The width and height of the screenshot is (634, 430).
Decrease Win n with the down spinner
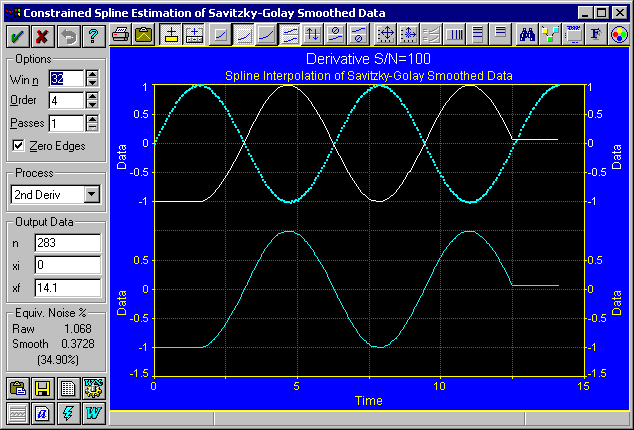[92, 83]
